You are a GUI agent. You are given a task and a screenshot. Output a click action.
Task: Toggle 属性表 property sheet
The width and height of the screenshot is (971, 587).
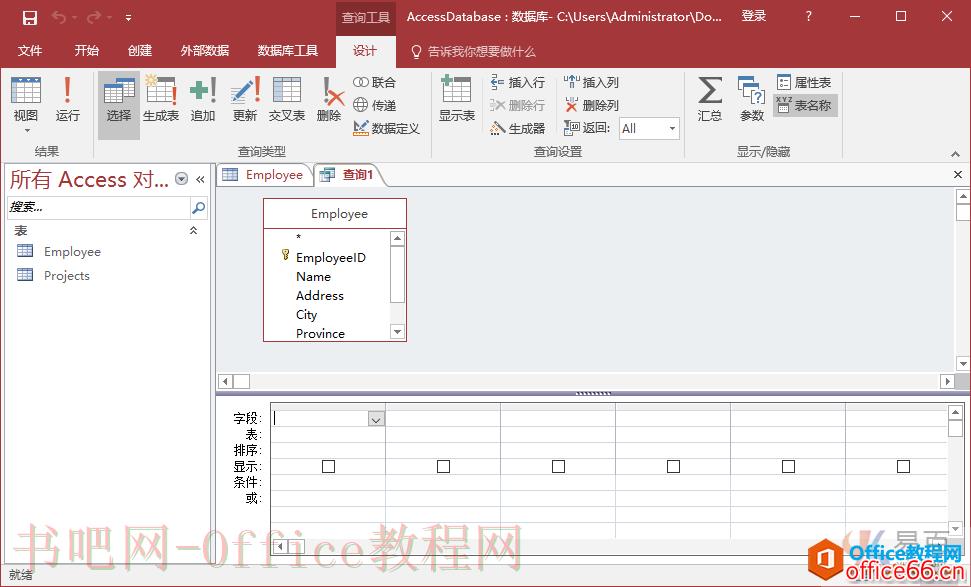[804, 82]
